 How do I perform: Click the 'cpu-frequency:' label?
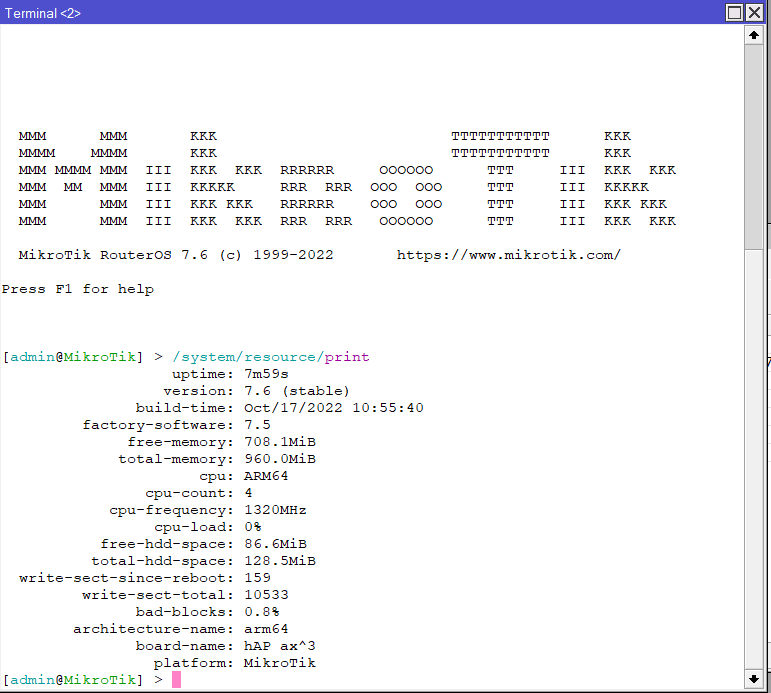tap(171, 510)
